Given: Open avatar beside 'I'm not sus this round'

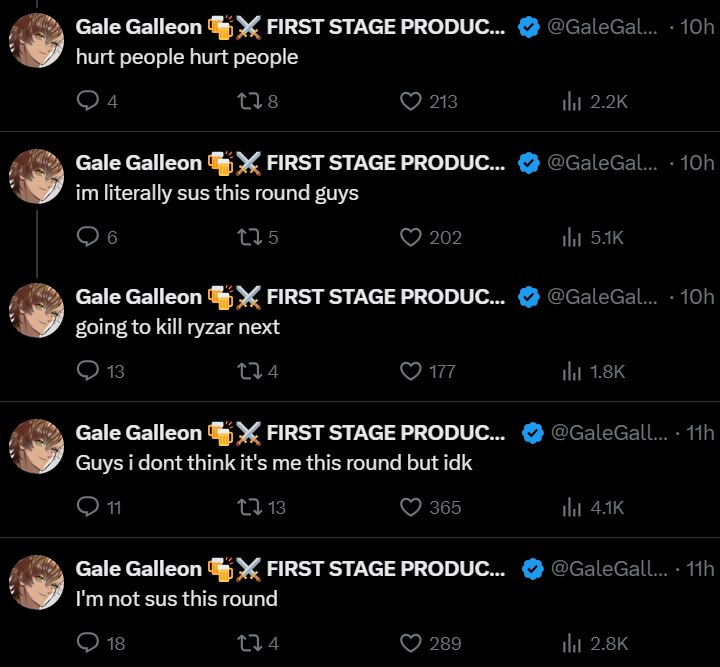Looking at the screenshot, I should tap(37, 583).
